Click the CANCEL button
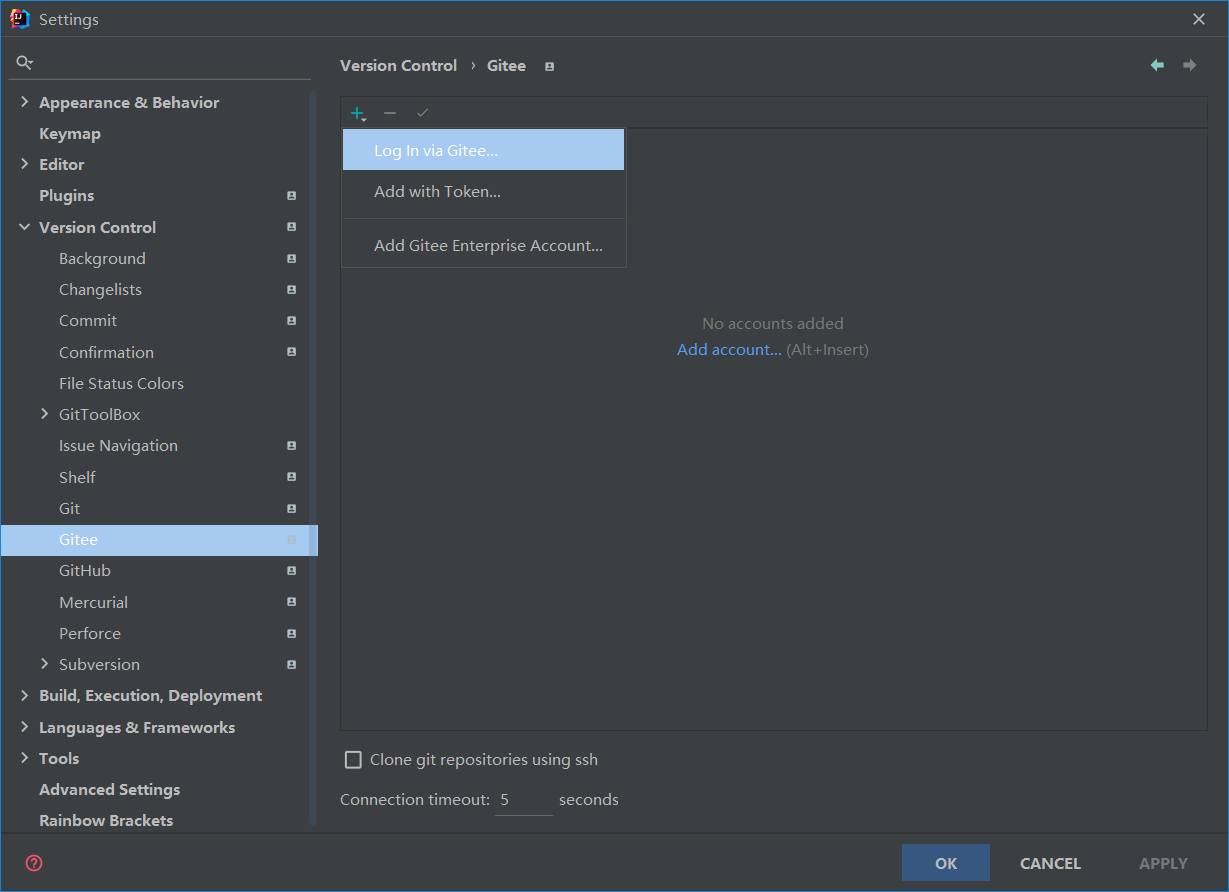The height and width of the screenshot is (892, 1229). tap(1050, 863)
